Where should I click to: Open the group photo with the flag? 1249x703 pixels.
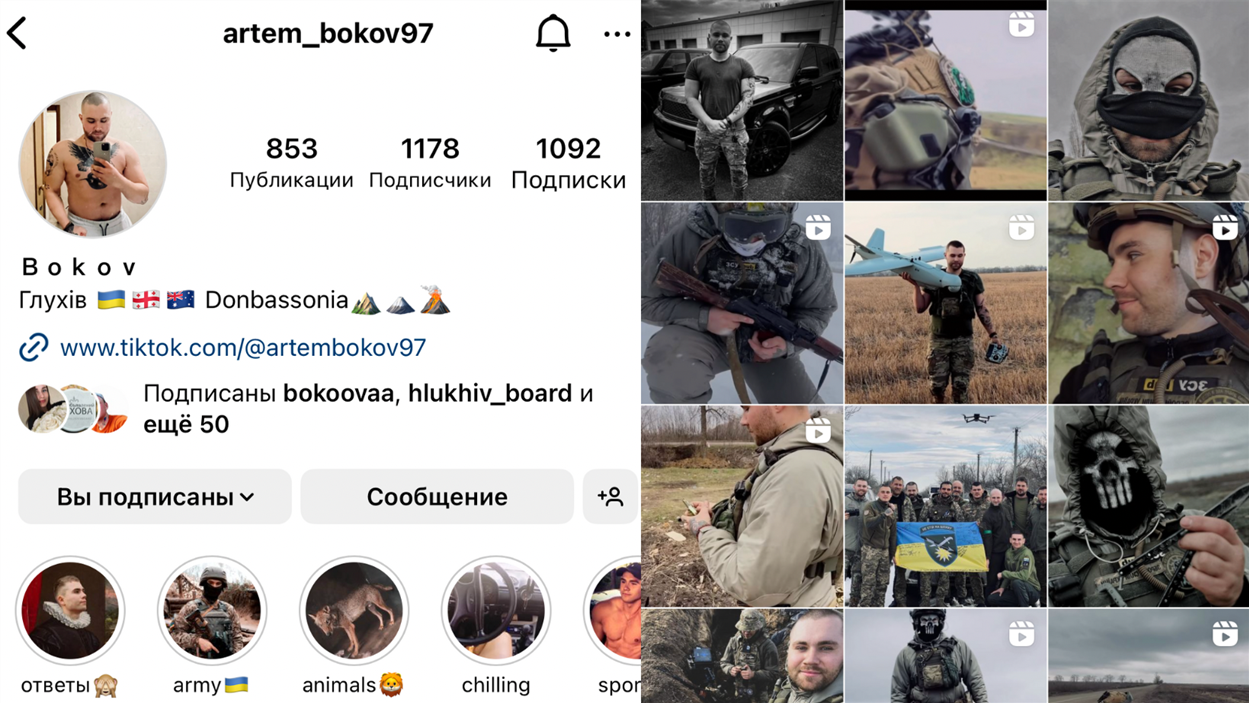pos(945,506)
